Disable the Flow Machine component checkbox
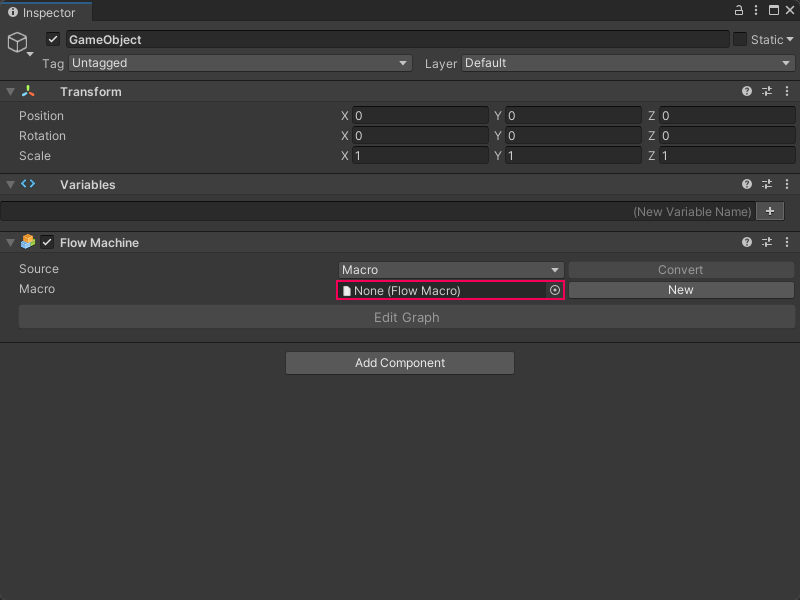The height and width of the screenshot is (600, 800). [47, 243]
